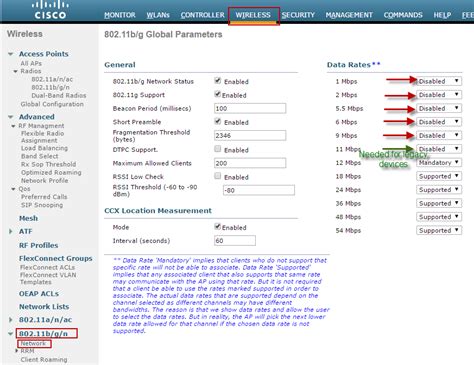Open Rx Sop Threshold link
Screen dimensions: 474x365
click(x=49, y=164)
